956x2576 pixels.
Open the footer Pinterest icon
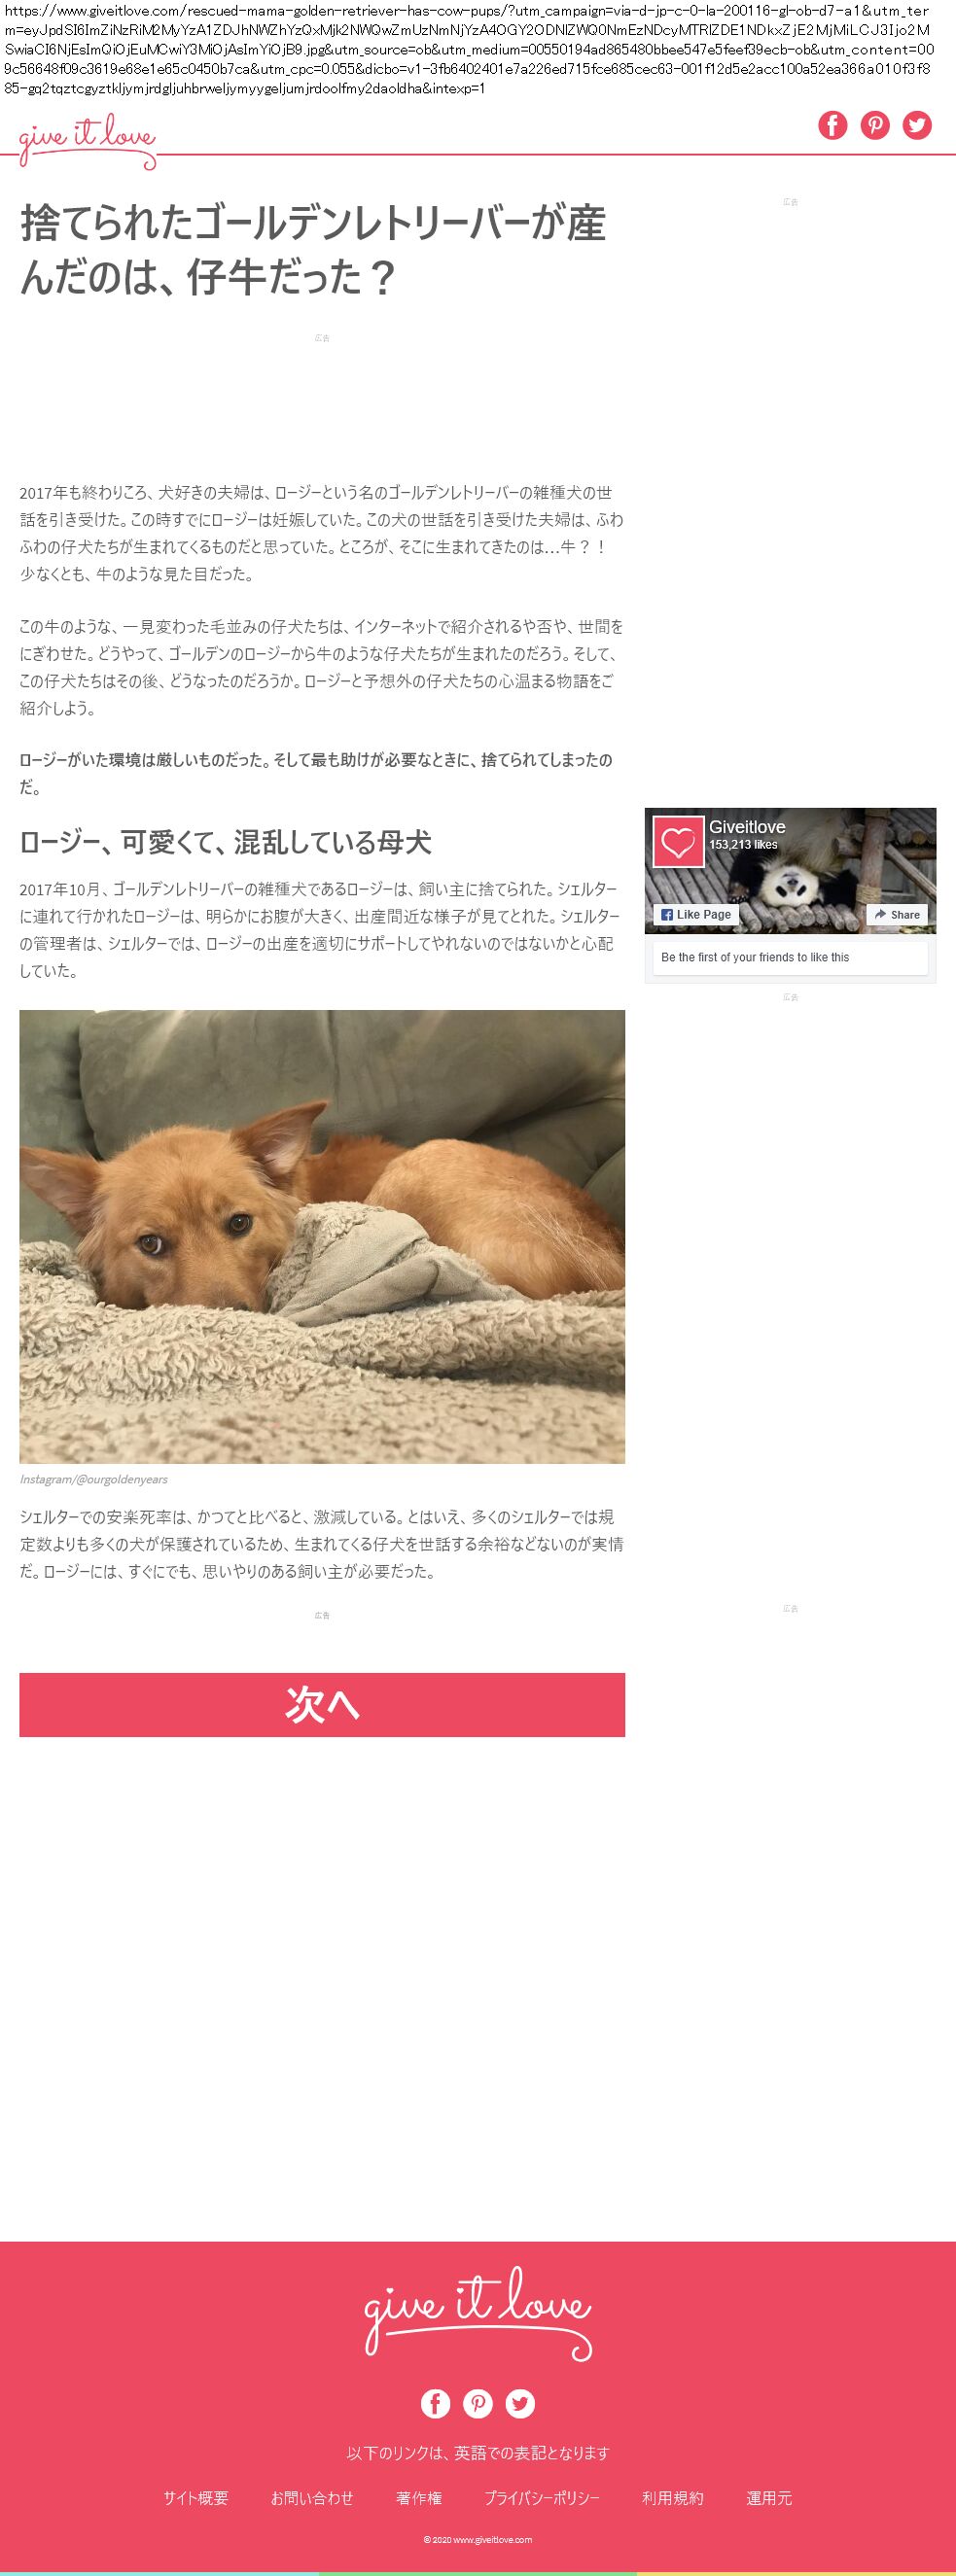478,2403
